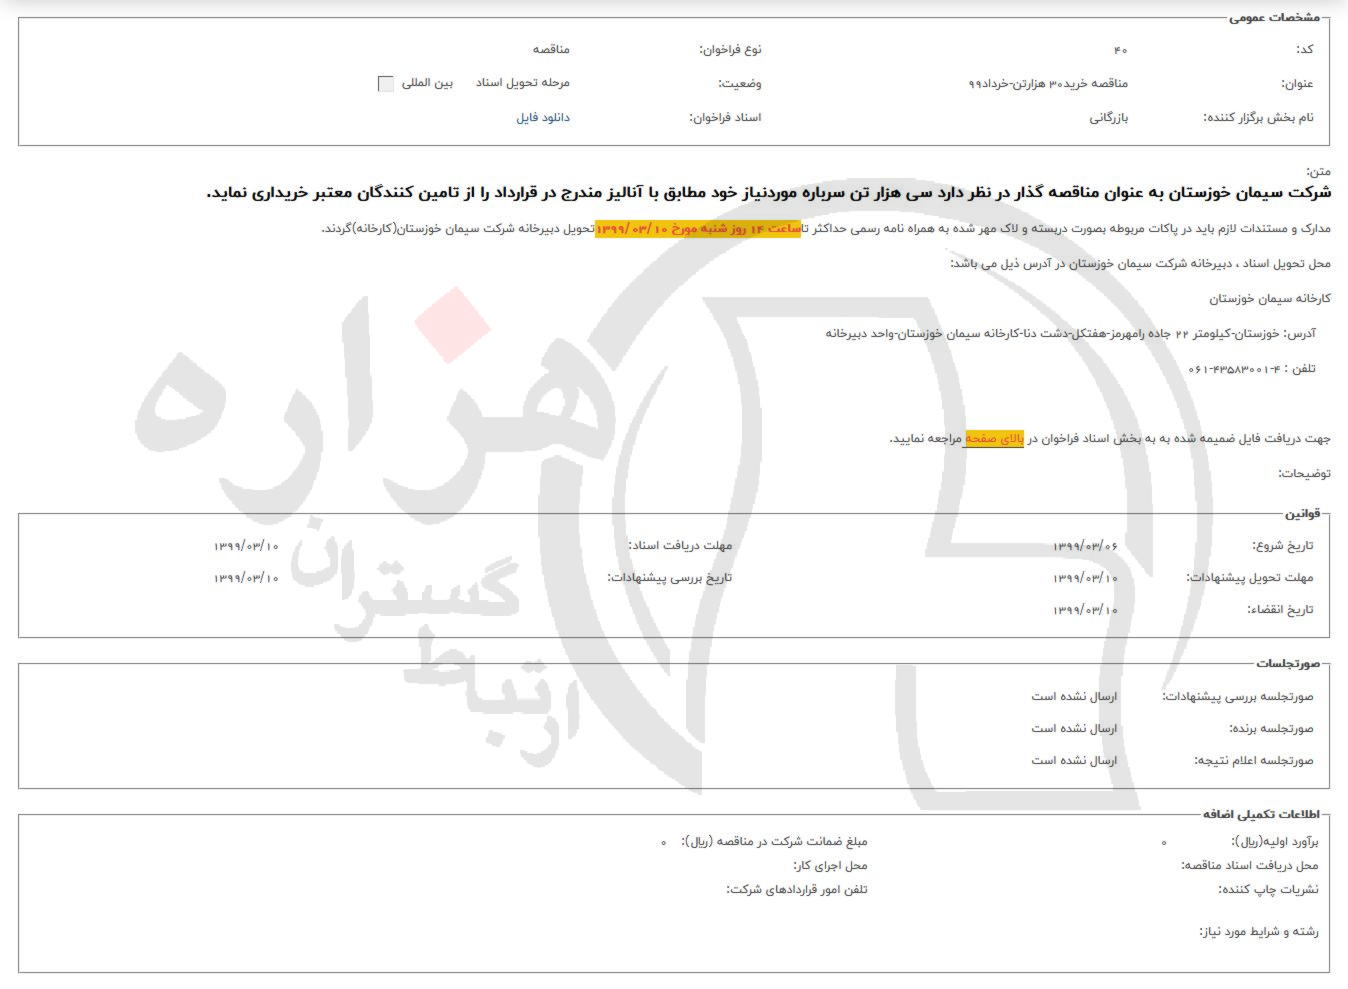Select the code value ۴۰
This screenshot has width=1348, height=989.
point(1120,50)
